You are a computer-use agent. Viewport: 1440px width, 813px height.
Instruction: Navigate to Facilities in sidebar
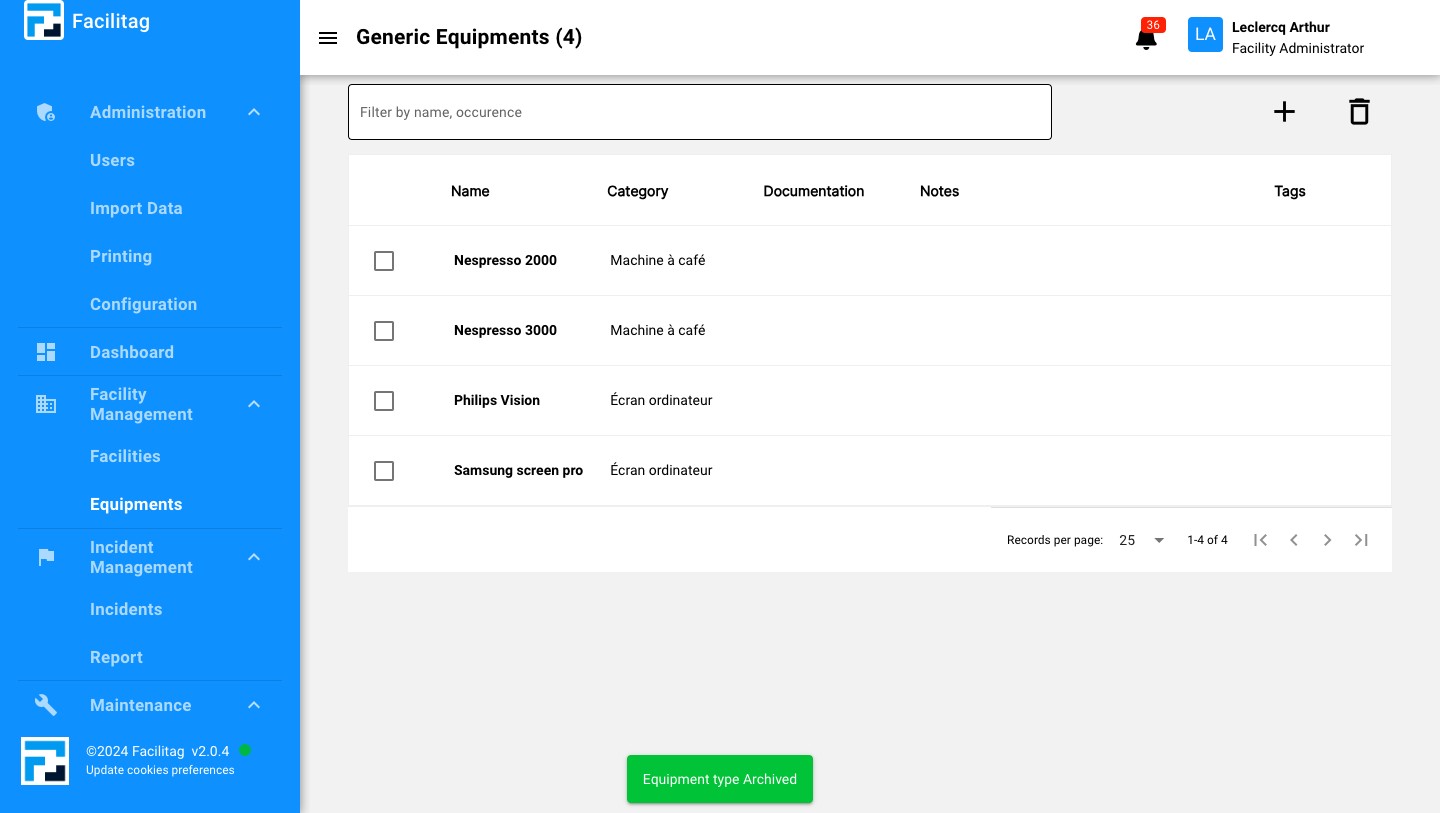pyautogui.click(x=125, y=456)
